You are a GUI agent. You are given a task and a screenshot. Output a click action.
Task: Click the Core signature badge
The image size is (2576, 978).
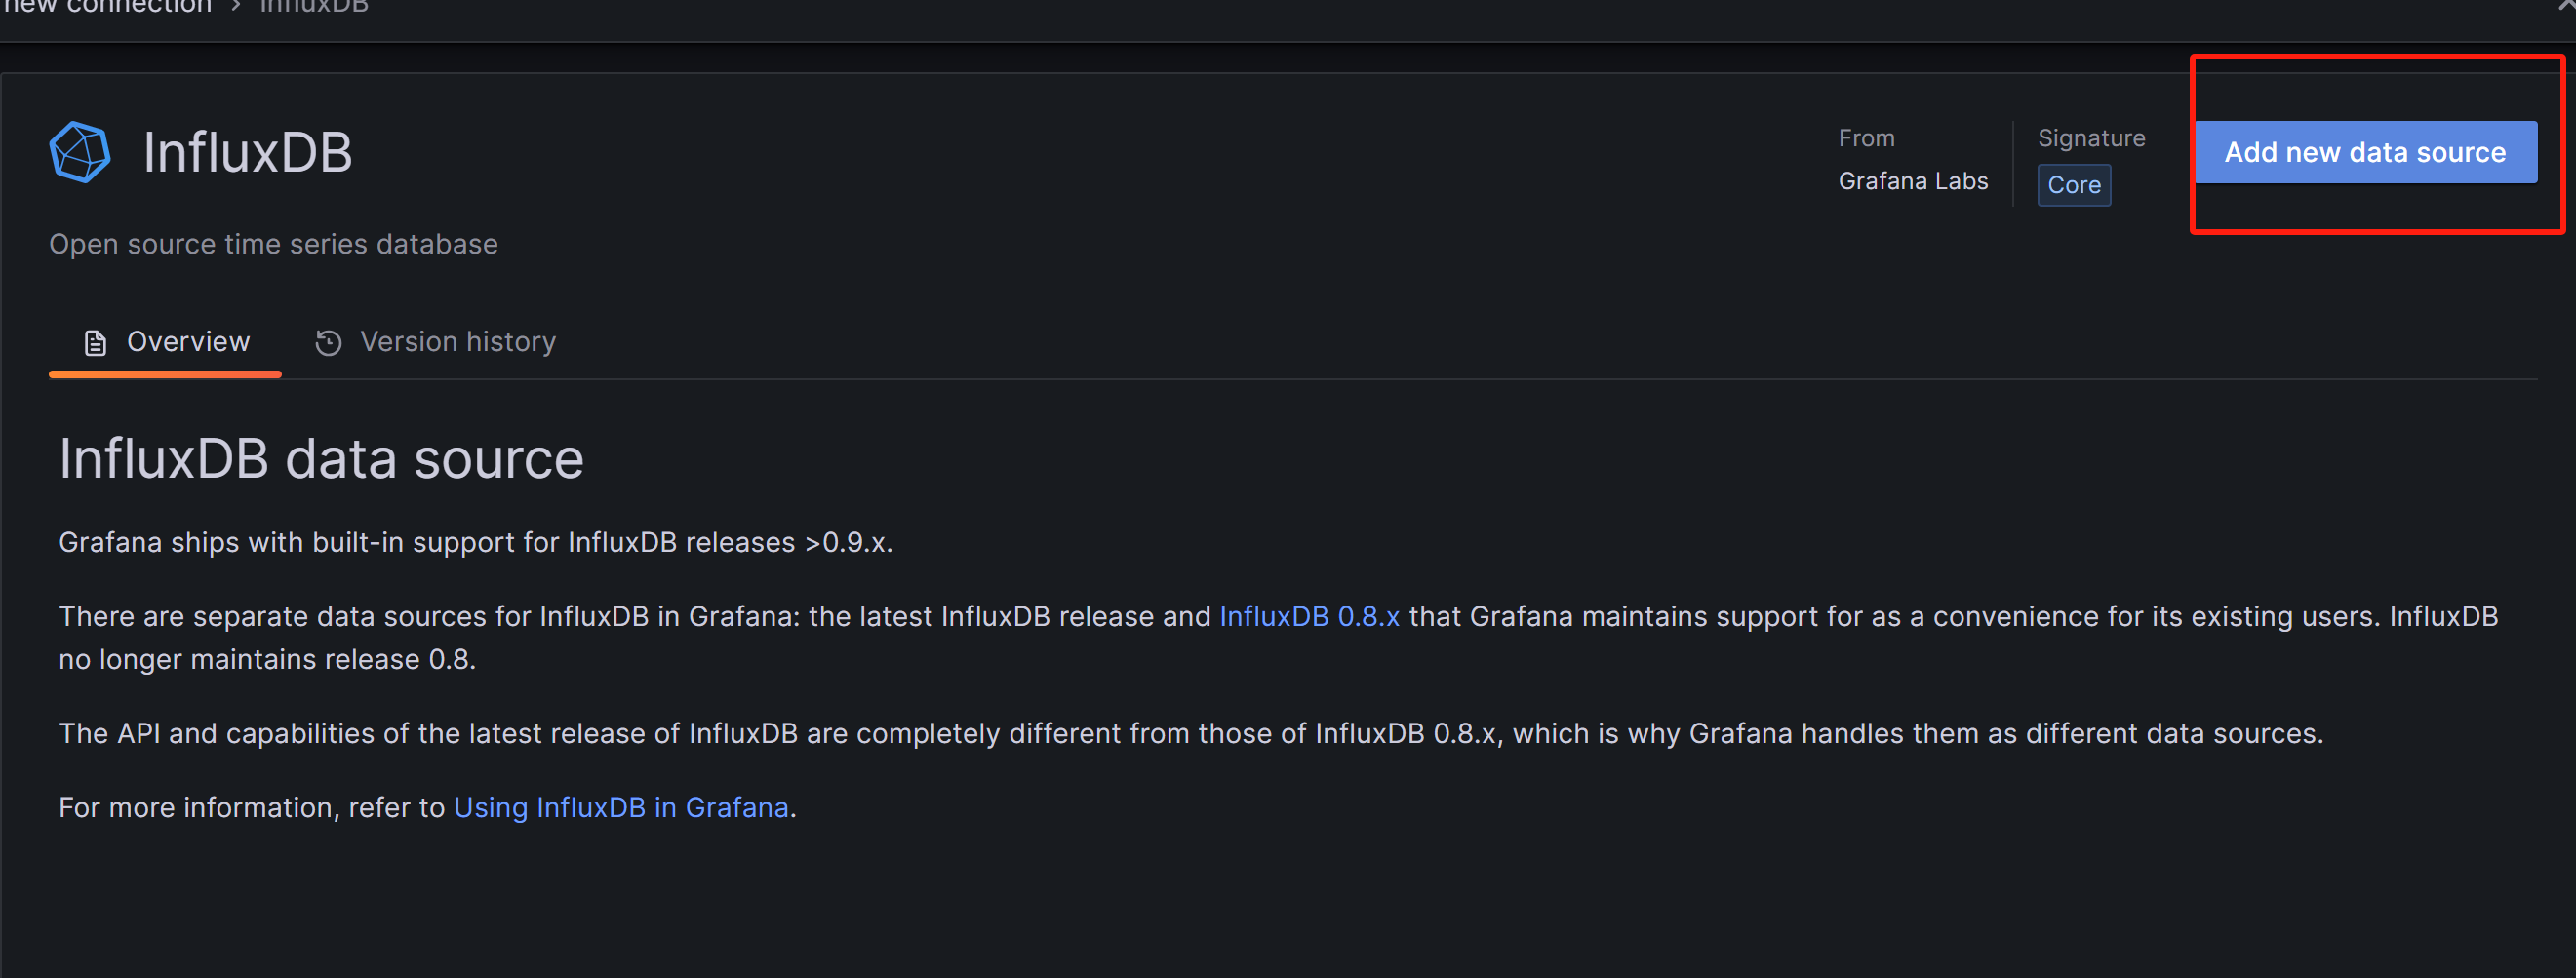2073,185
